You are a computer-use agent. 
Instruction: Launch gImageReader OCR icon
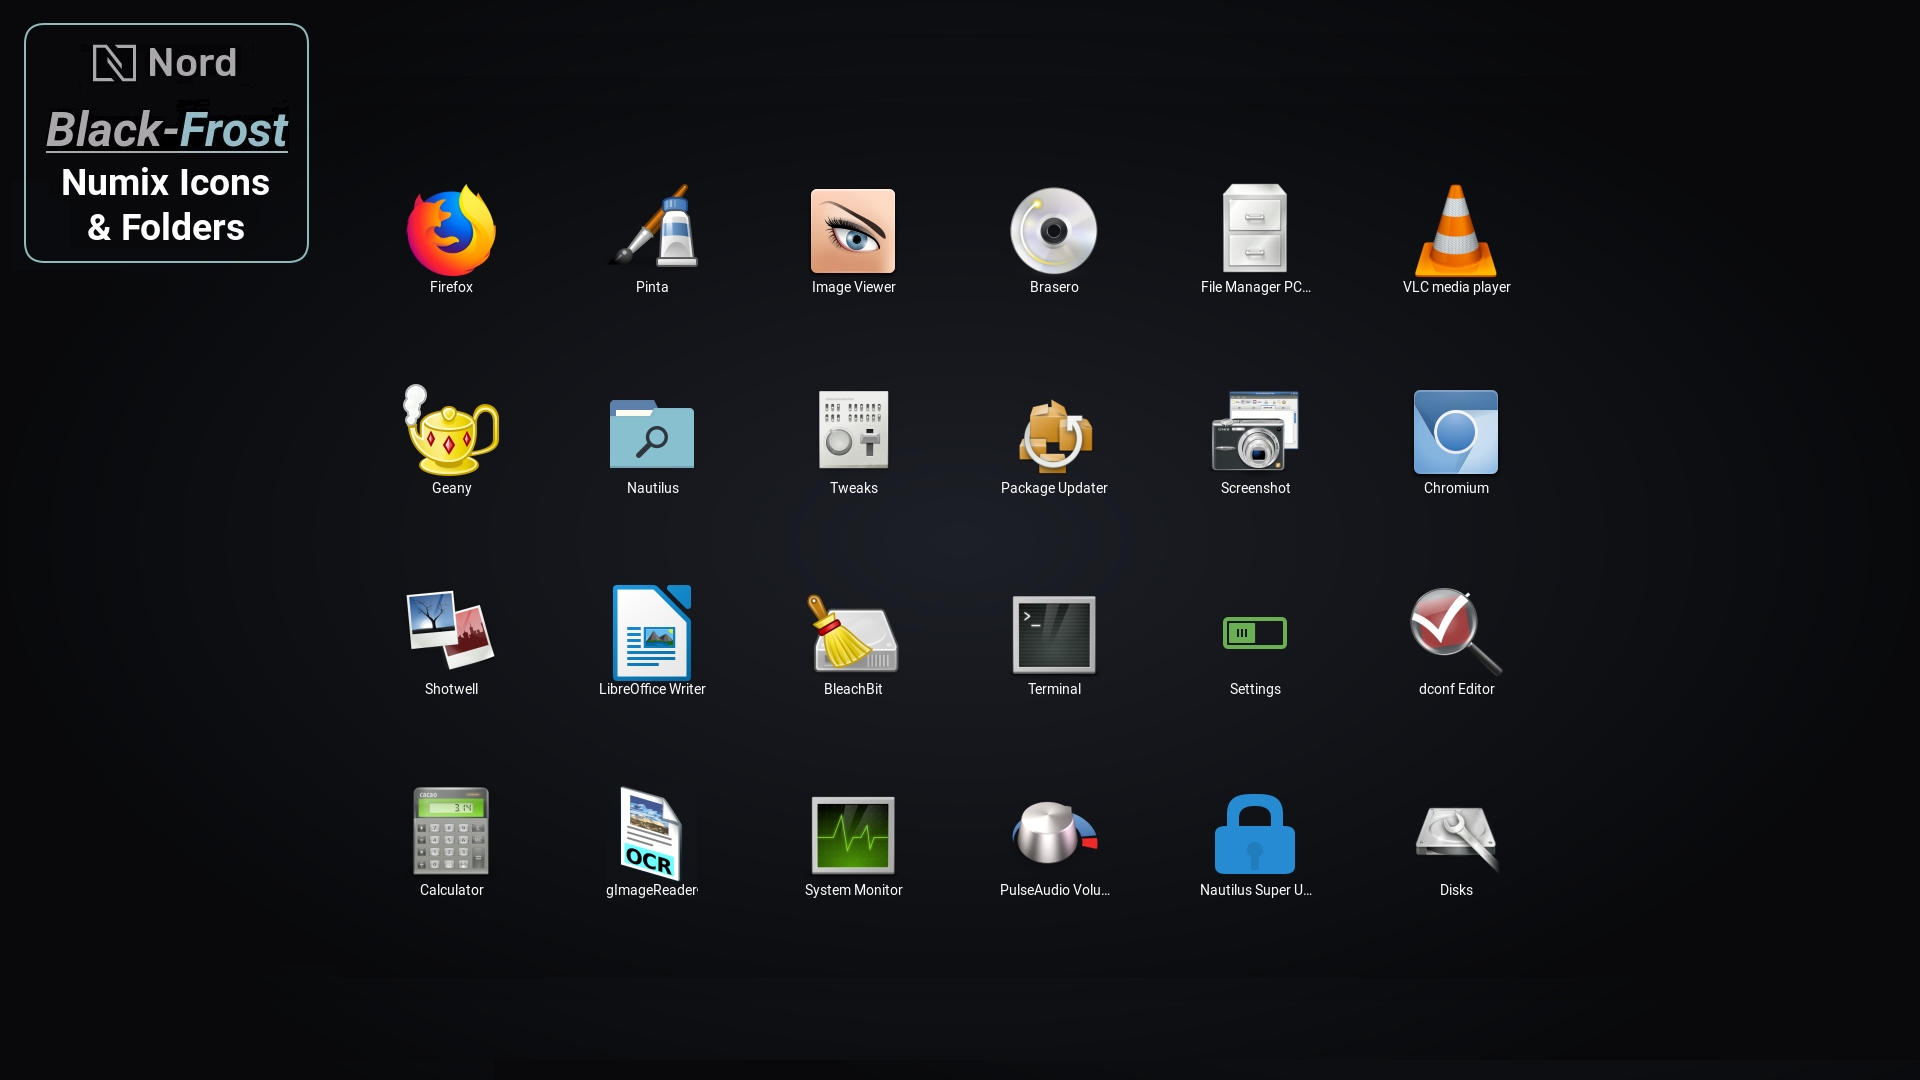tap(652, 833)
